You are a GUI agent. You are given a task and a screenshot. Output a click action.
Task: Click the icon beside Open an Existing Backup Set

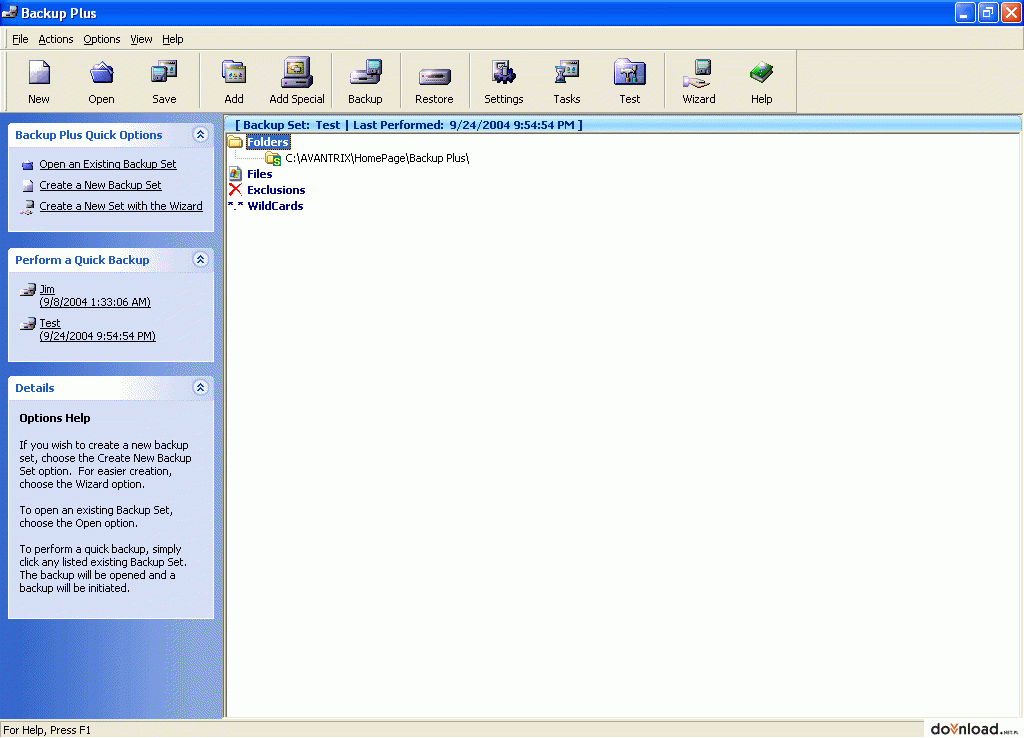click(x=27, y=165)
